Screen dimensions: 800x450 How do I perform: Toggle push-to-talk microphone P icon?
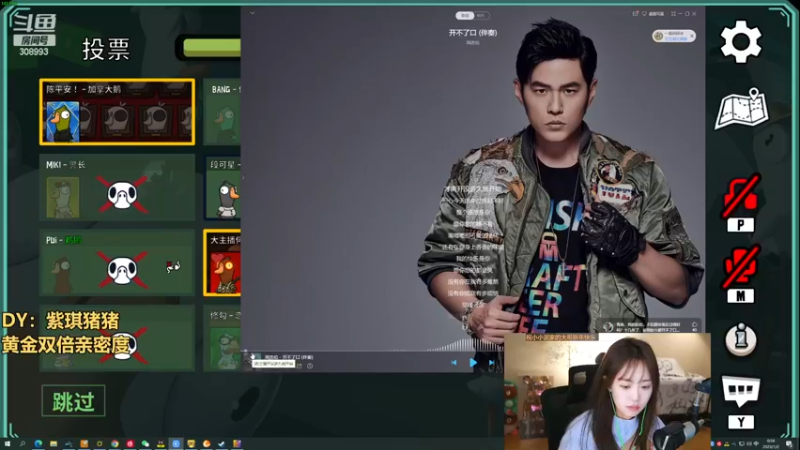click(x=741, y=204)
